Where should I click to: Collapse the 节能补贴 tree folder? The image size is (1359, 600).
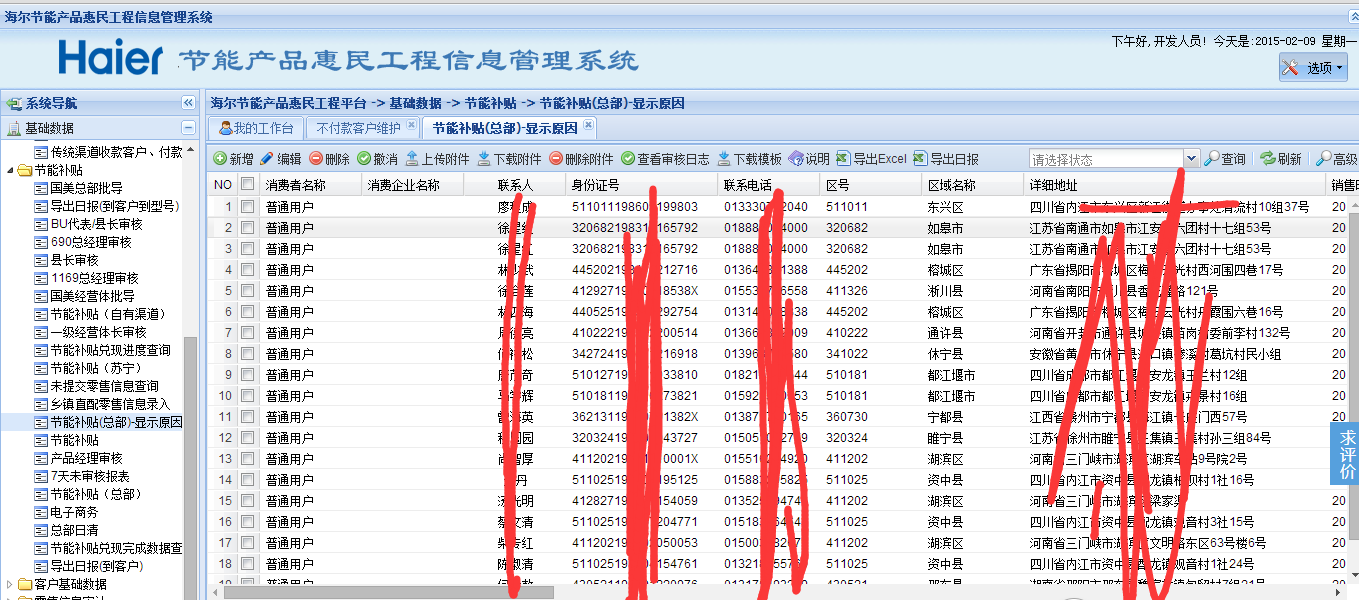(x=9, y=170)
